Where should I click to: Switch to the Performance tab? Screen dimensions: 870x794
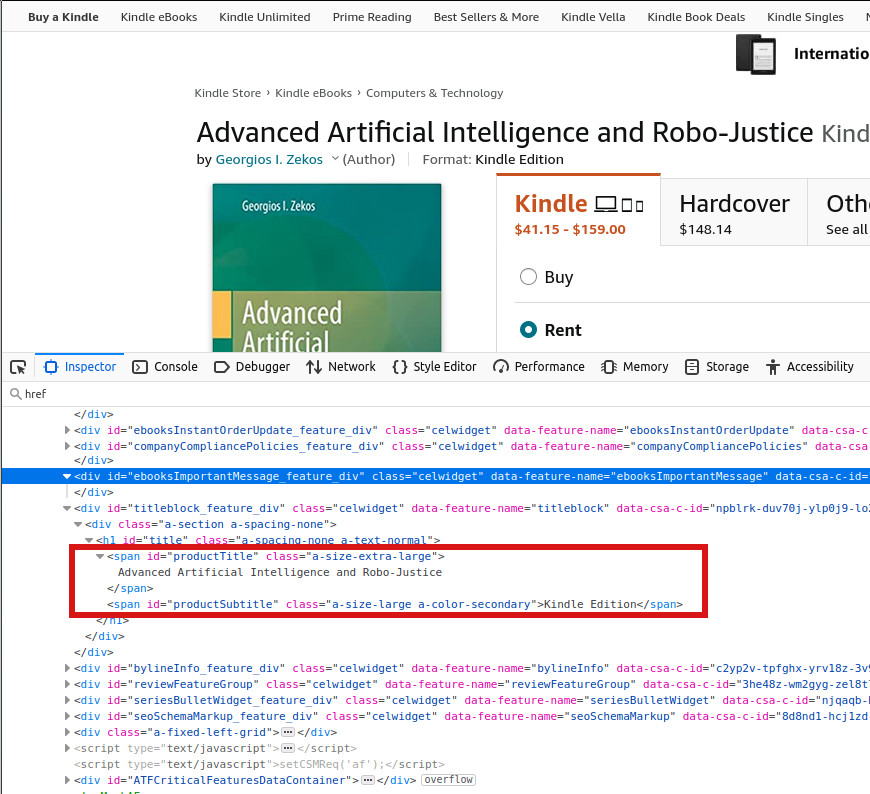coord(539,367)
